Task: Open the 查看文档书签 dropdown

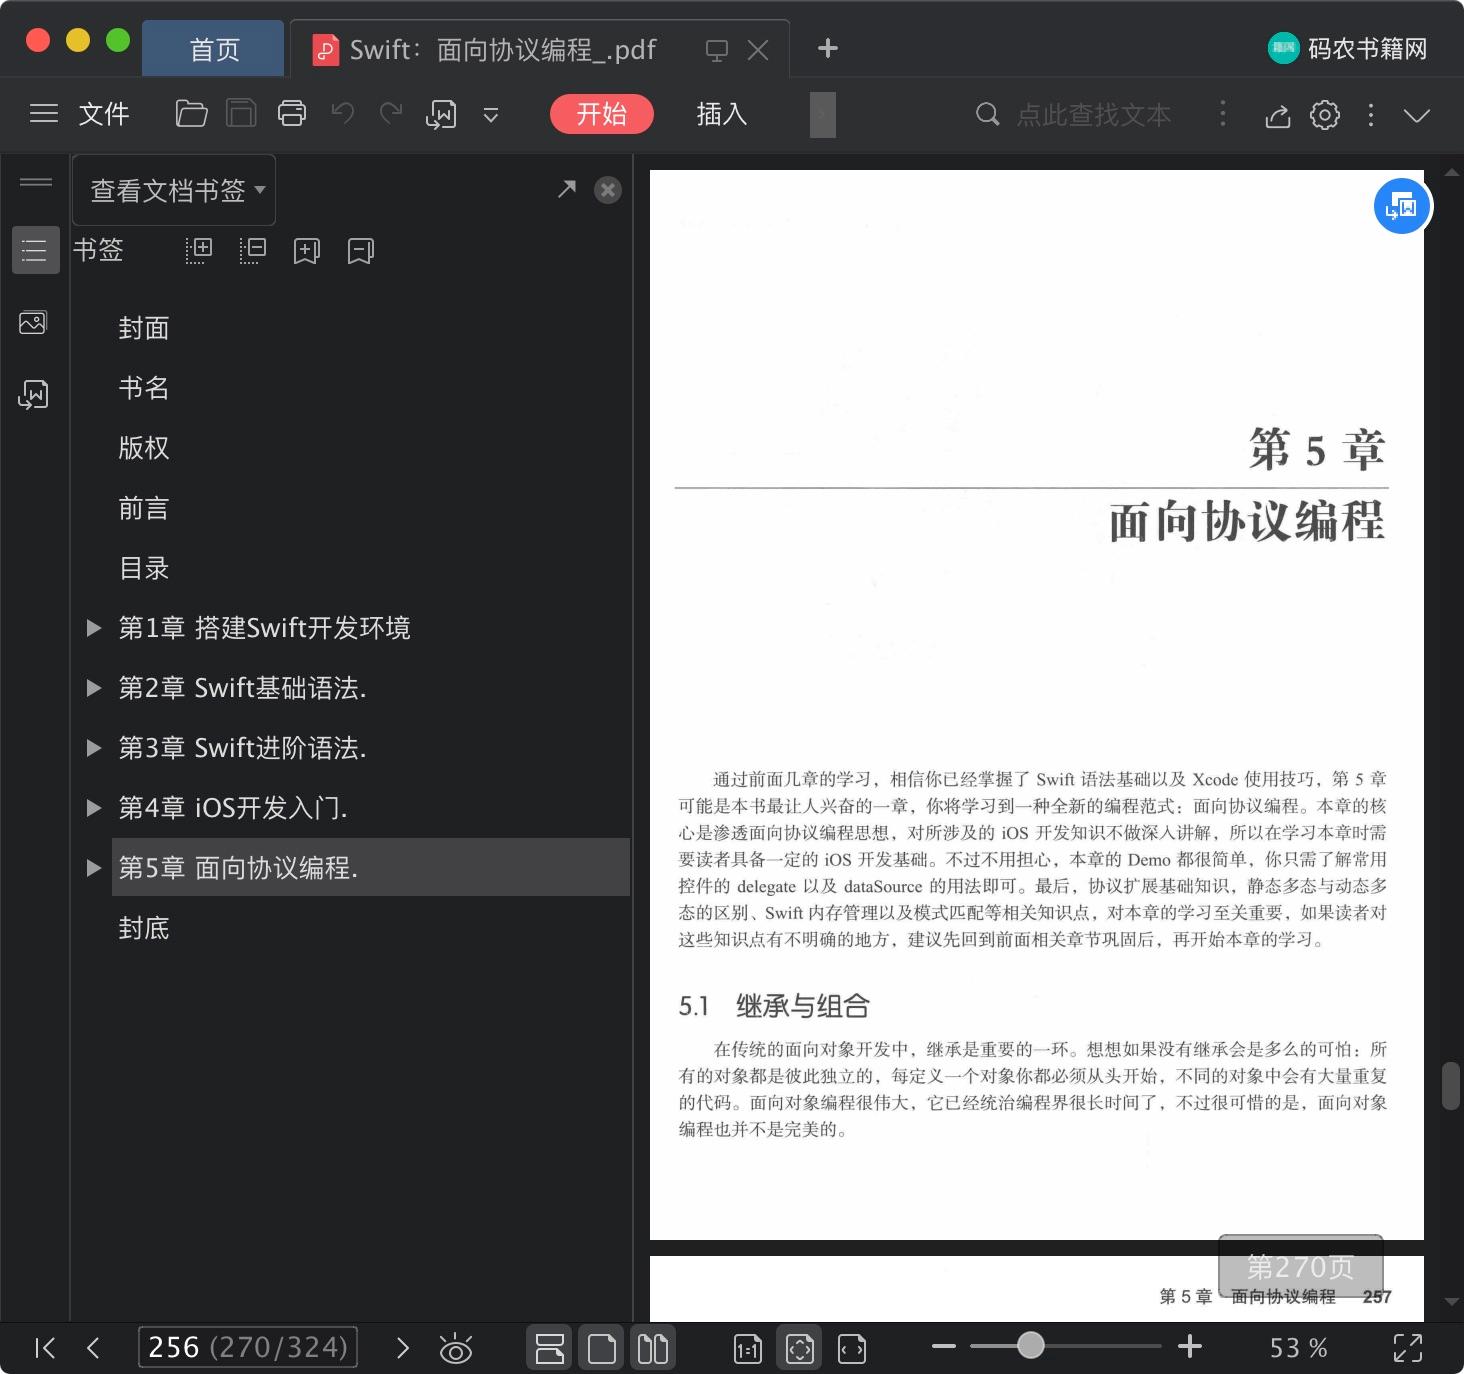Action: click(175, 190)
